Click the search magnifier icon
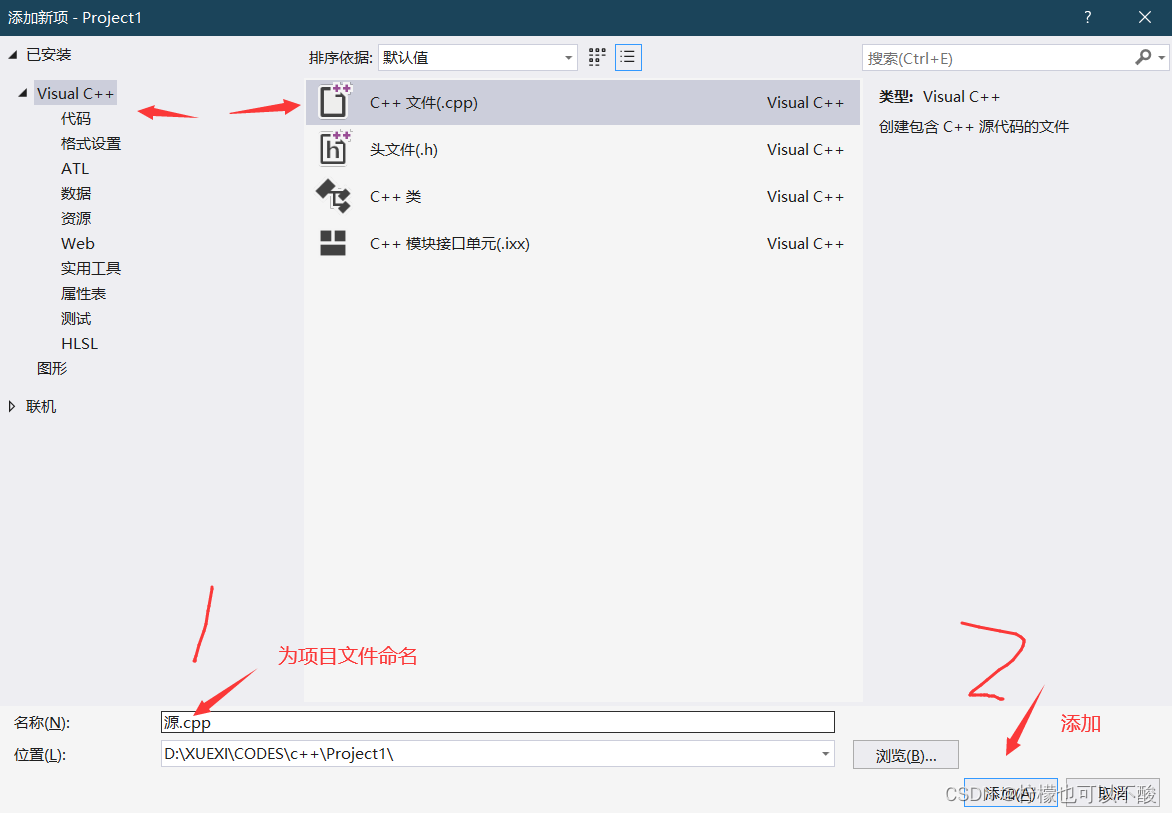The image size is (1172, 813). point(1143,58)
